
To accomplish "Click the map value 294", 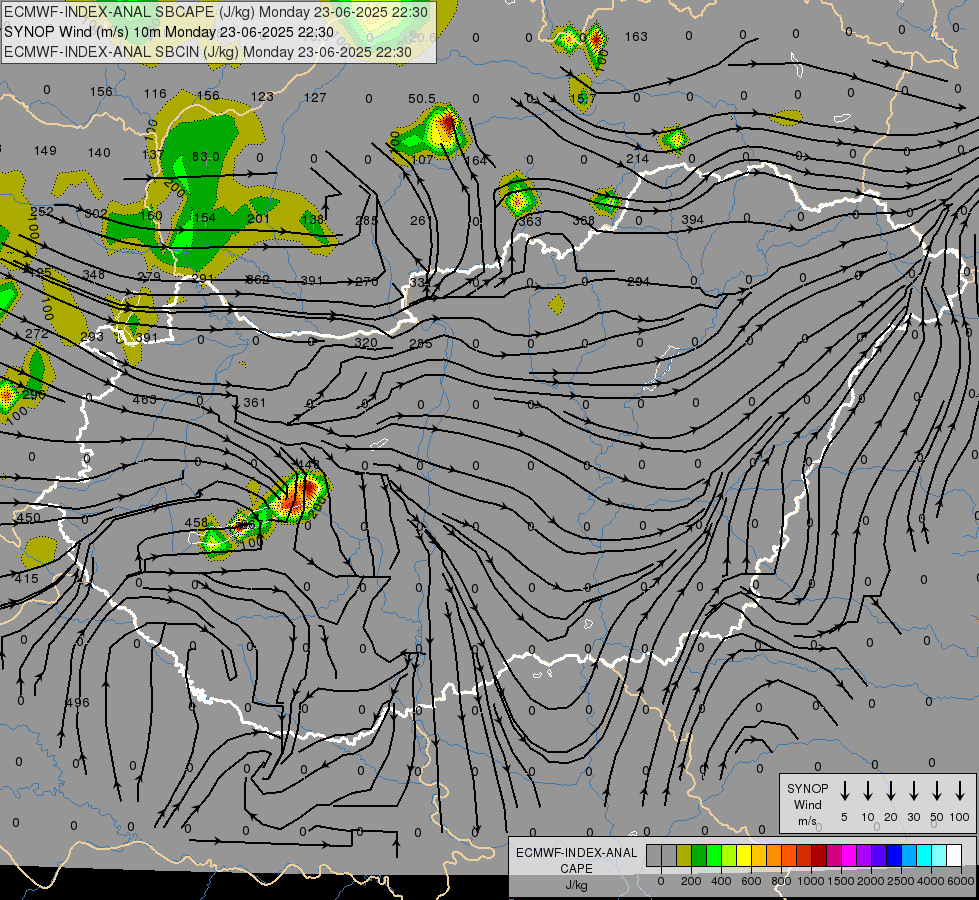I will pos(639,282).
